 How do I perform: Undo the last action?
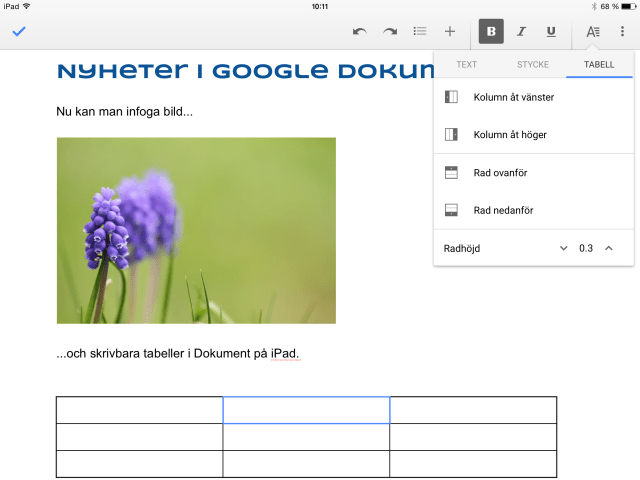(x=359, y=31)
